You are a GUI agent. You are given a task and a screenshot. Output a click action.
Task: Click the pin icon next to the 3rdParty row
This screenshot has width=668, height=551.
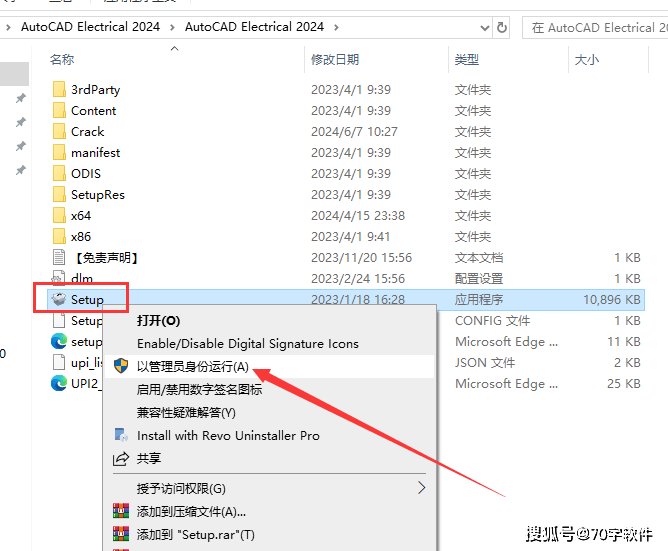click(x=20, y=98)
